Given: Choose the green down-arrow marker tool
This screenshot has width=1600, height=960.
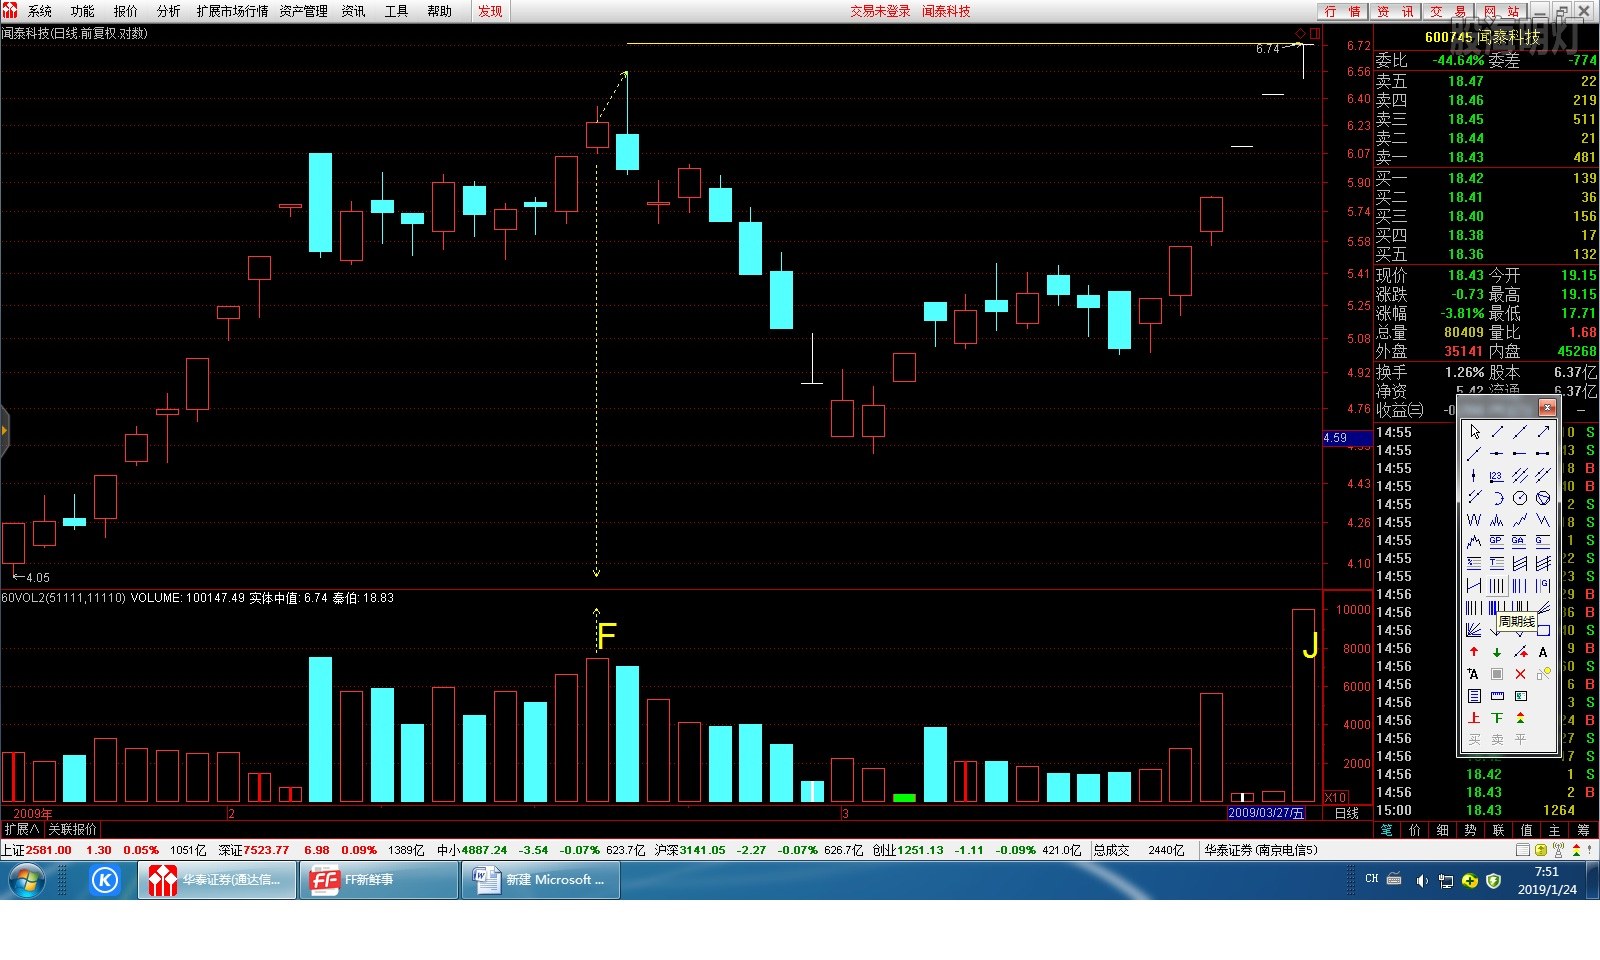Looking at the screenshot, I should coord(1497,652).
